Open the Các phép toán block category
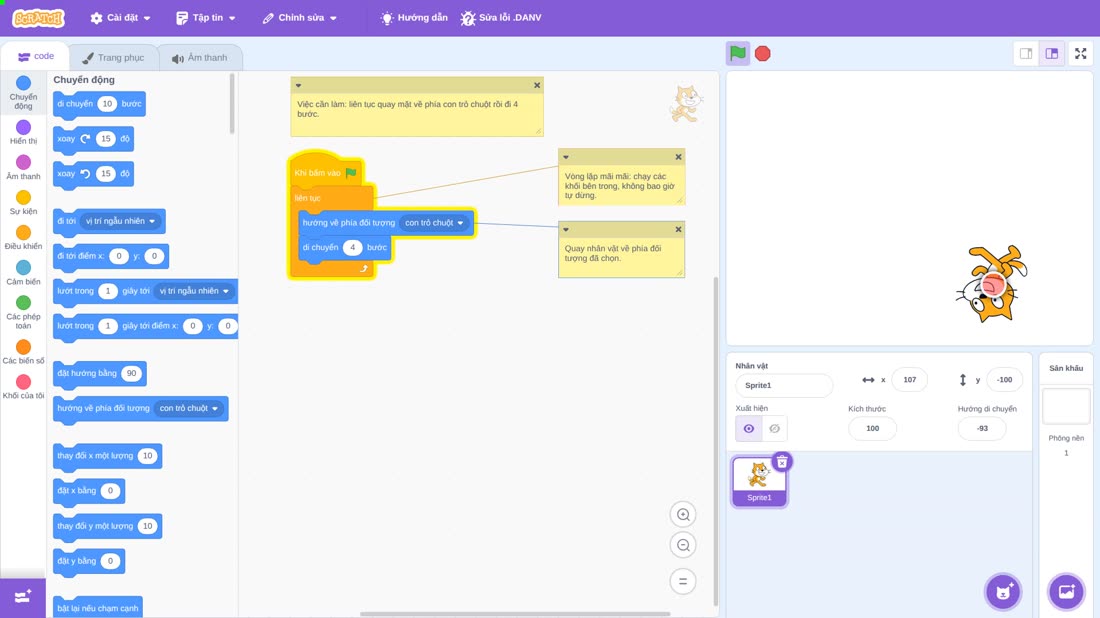 pos(23,312)
